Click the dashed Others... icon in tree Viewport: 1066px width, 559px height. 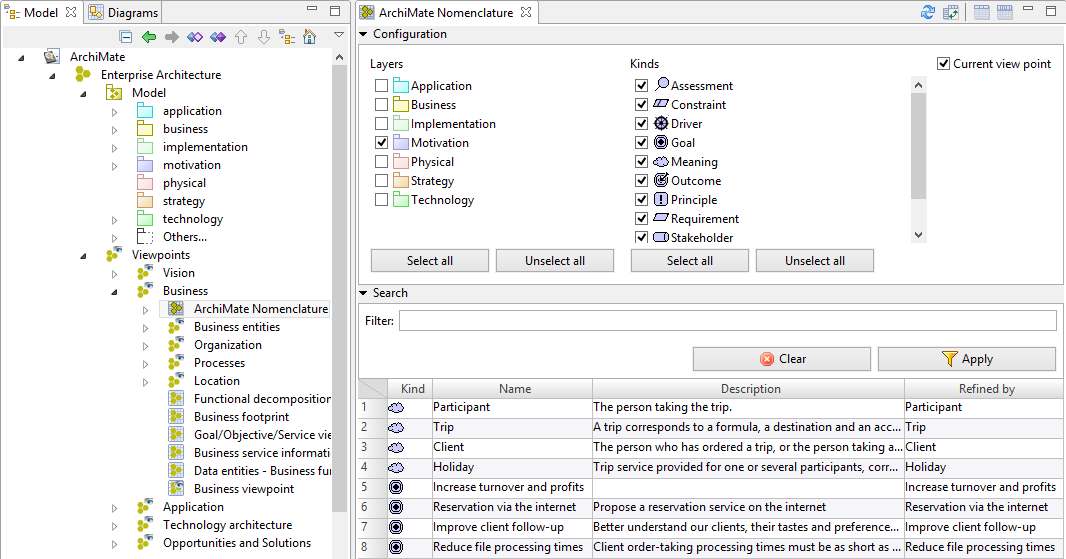[145, 237]
